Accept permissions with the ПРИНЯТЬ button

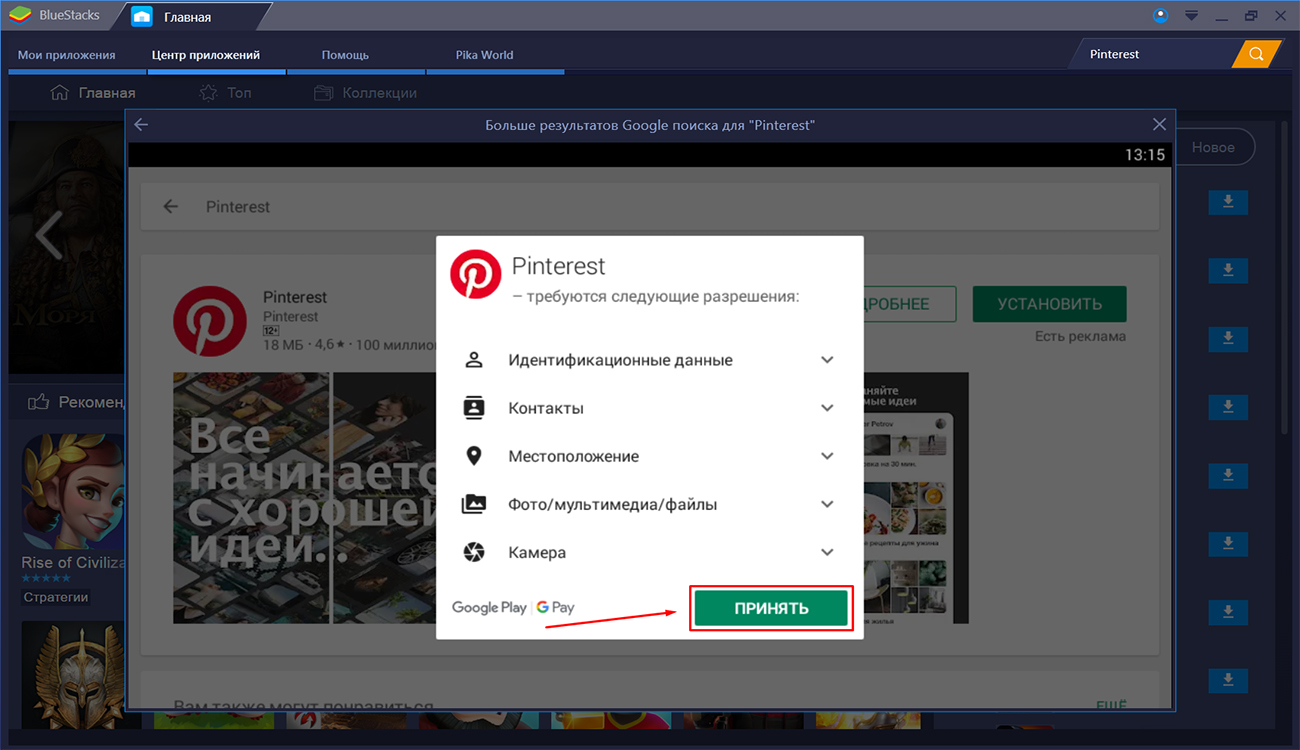tap(771, 608)
